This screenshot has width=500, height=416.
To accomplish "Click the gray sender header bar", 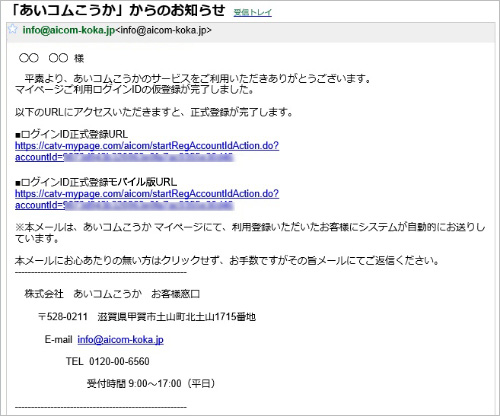I will (251, 32).
